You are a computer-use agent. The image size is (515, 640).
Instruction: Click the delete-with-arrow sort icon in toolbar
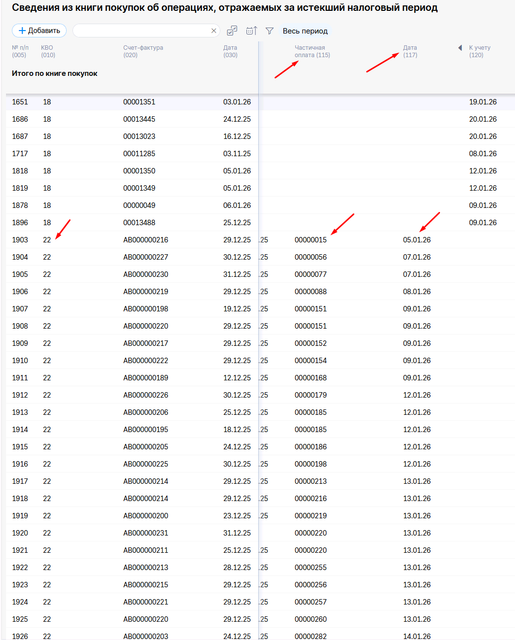(x=251, y=31)
